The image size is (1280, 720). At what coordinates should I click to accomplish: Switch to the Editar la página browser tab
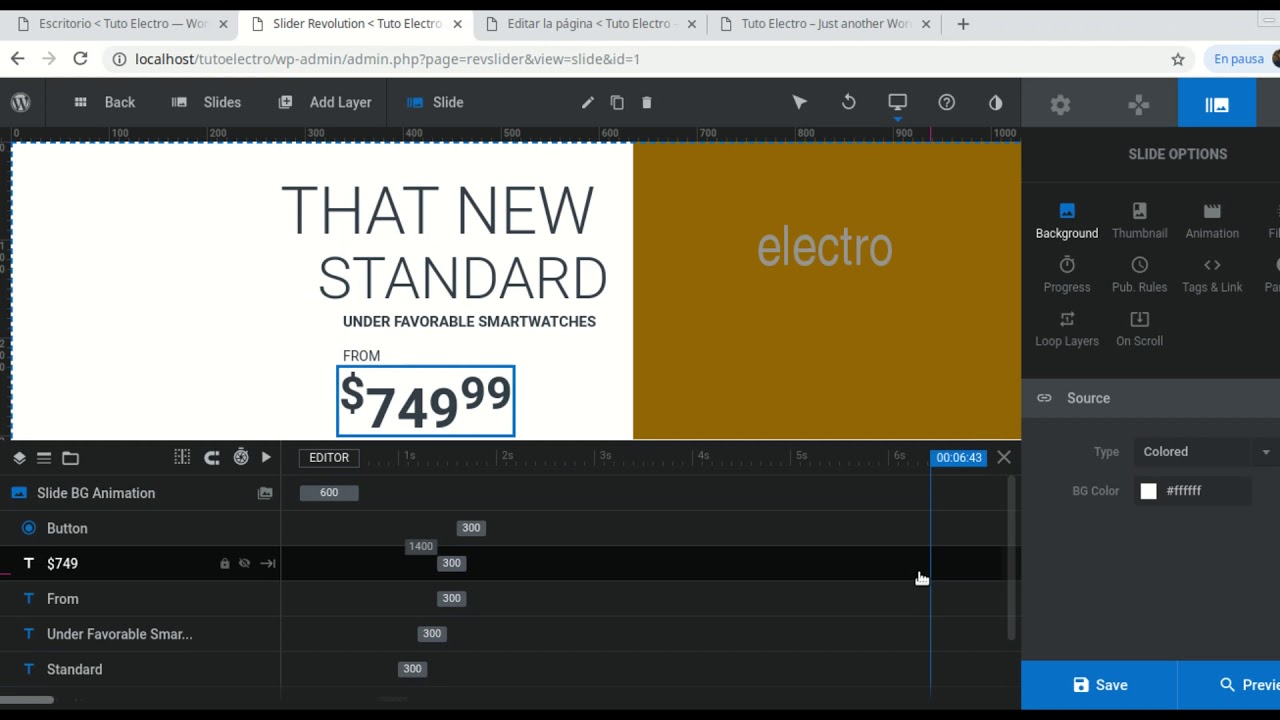click(x=590, y=24)
